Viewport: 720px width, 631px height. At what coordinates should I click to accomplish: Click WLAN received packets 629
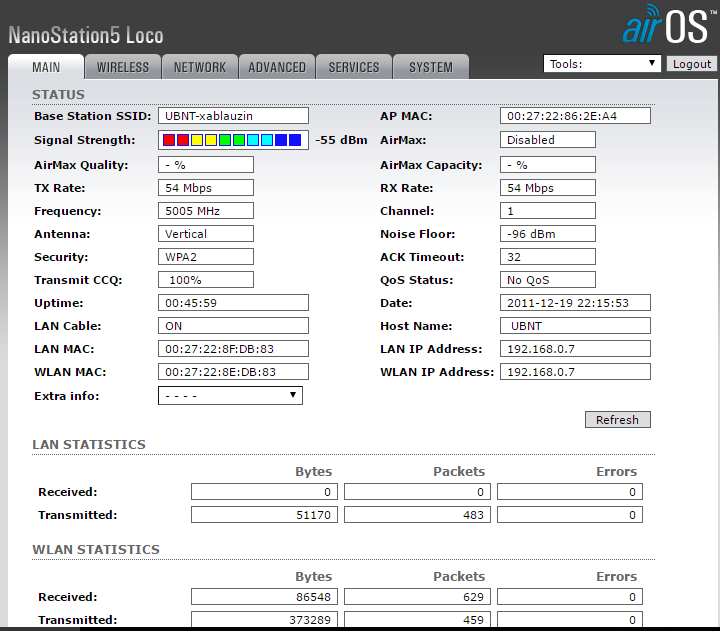(x=417, y=597)
